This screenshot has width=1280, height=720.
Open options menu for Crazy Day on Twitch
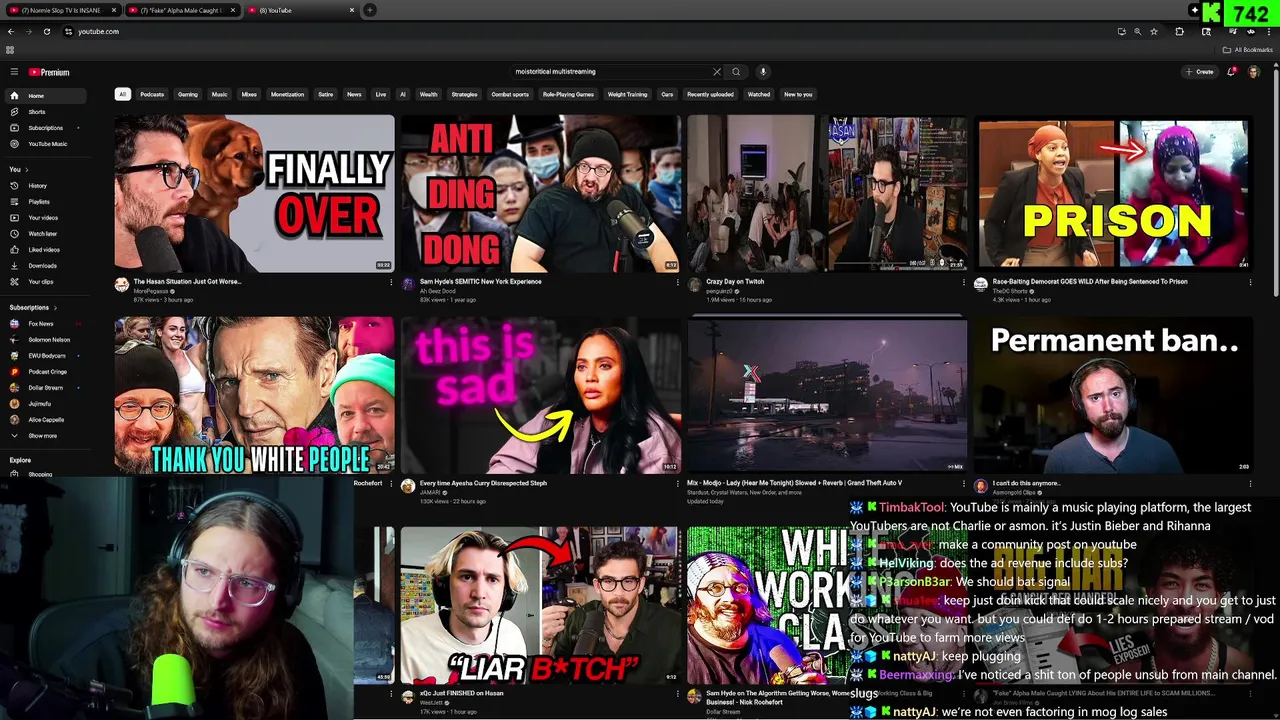[964, 283]
